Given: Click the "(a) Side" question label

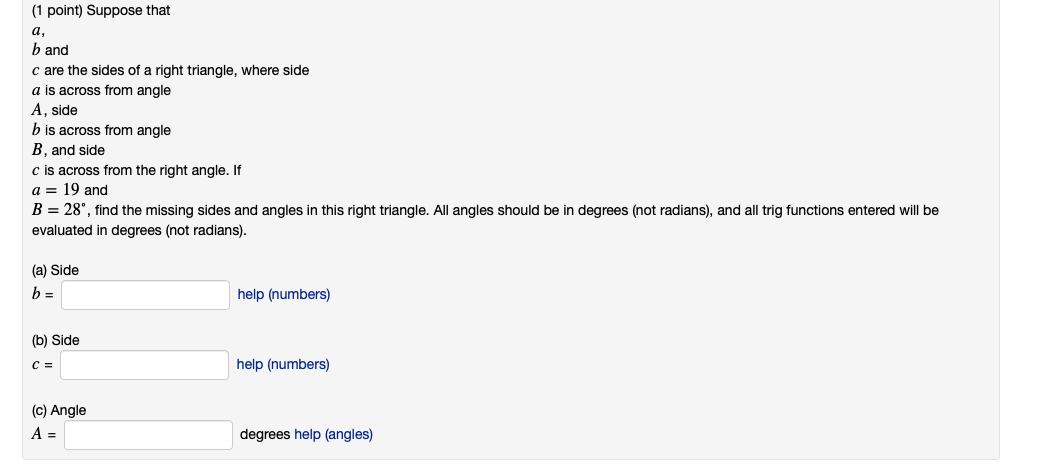Looking at the screenshot, I should click(x=55, y=271).
